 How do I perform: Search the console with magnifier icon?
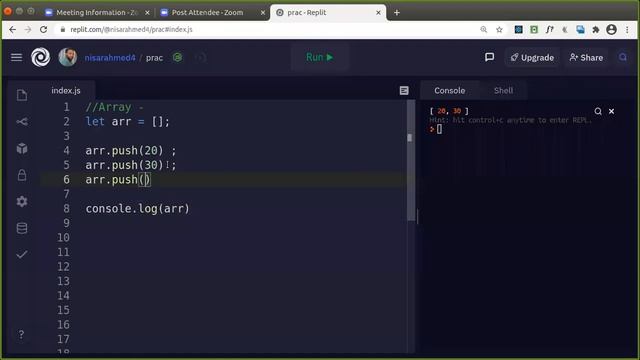click(x=598, y=111)
